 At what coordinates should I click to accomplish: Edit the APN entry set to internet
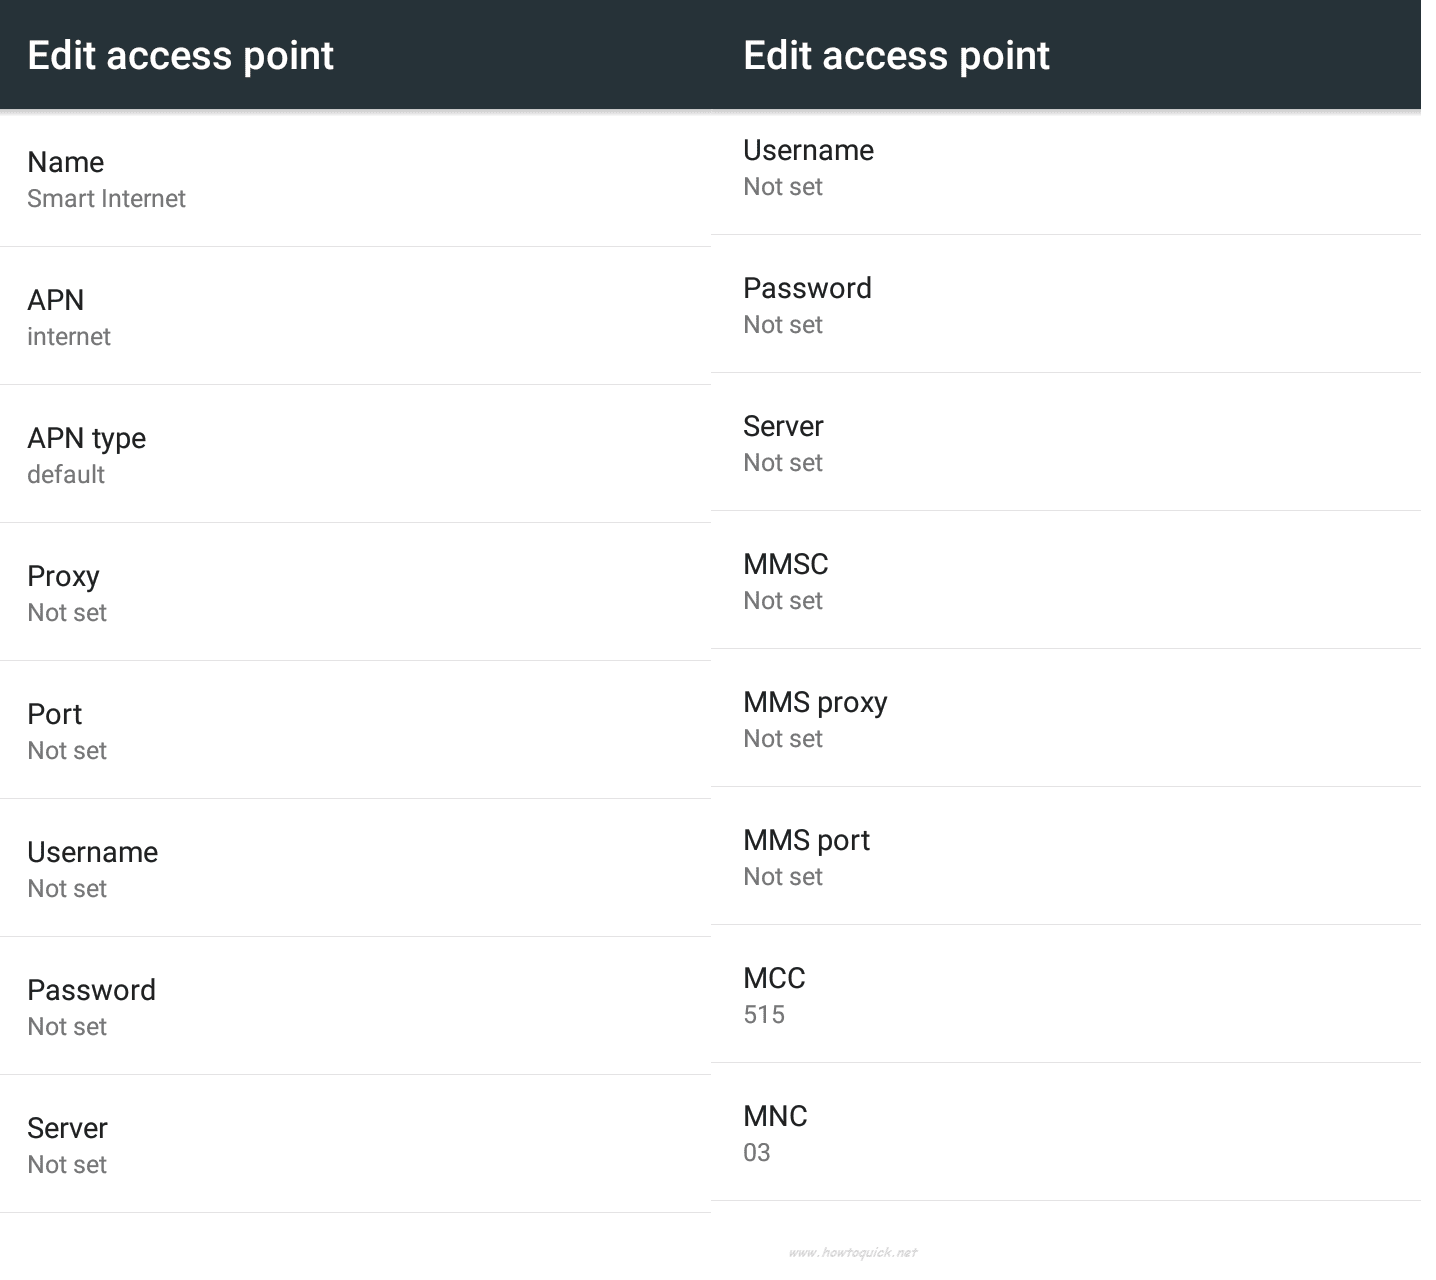pos(355,317)
